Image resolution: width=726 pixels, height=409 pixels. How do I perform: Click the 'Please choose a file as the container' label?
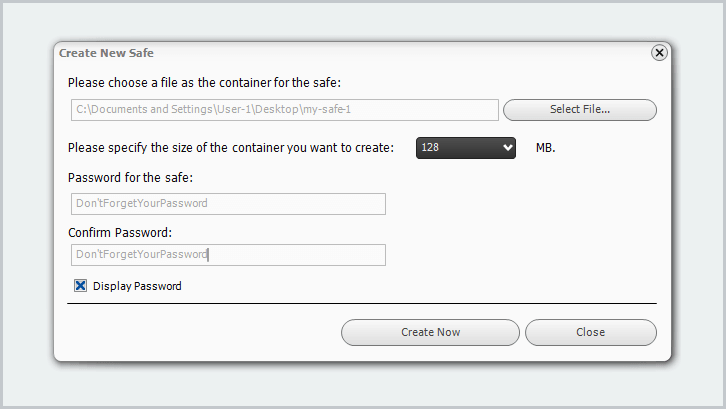(204, 83)
